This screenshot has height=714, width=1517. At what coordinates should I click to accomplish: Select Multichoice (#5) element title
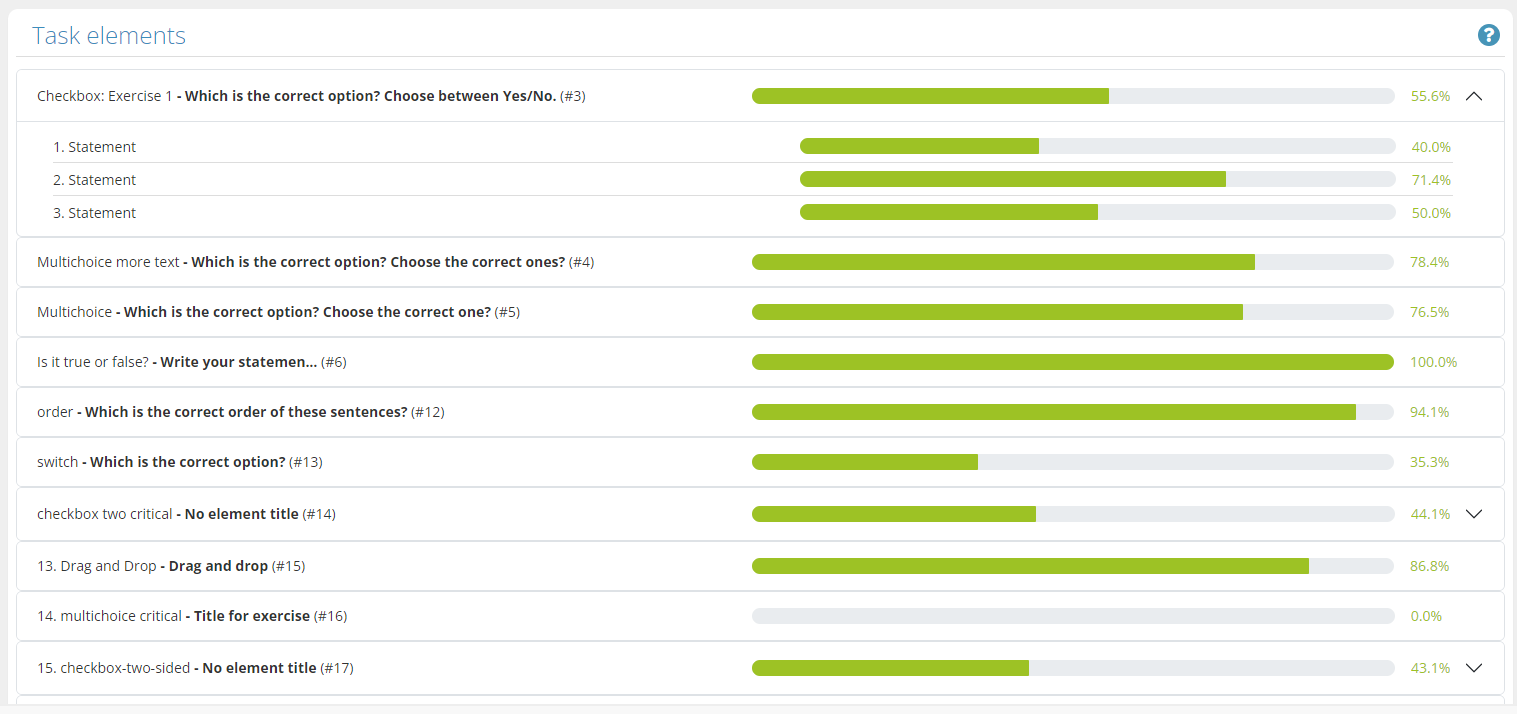[278, 312]
